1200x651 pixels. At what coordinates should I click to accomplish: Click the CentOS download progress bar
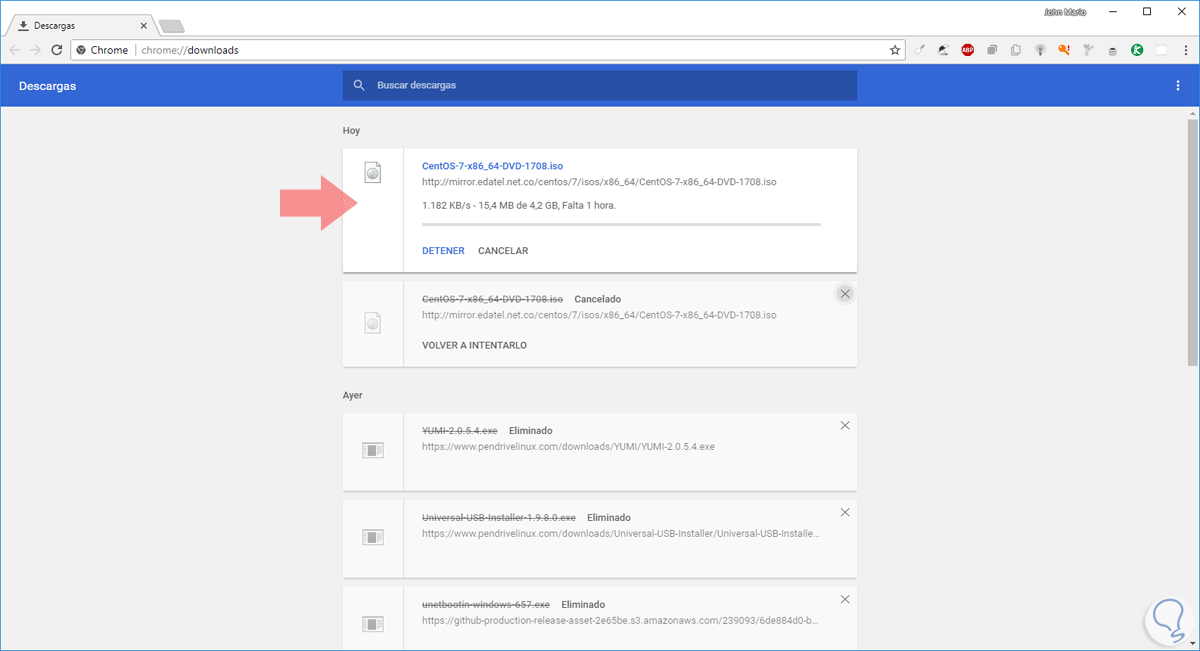pos(621,225)
